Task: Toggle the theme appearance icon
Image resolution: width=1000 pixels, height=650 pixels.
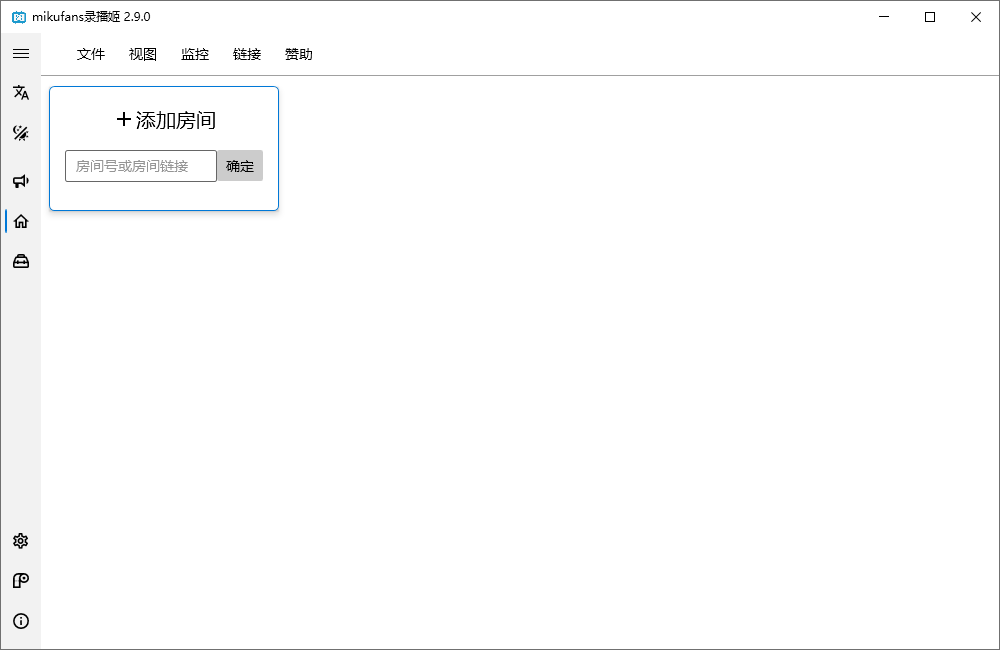Action: coord(20,132)
